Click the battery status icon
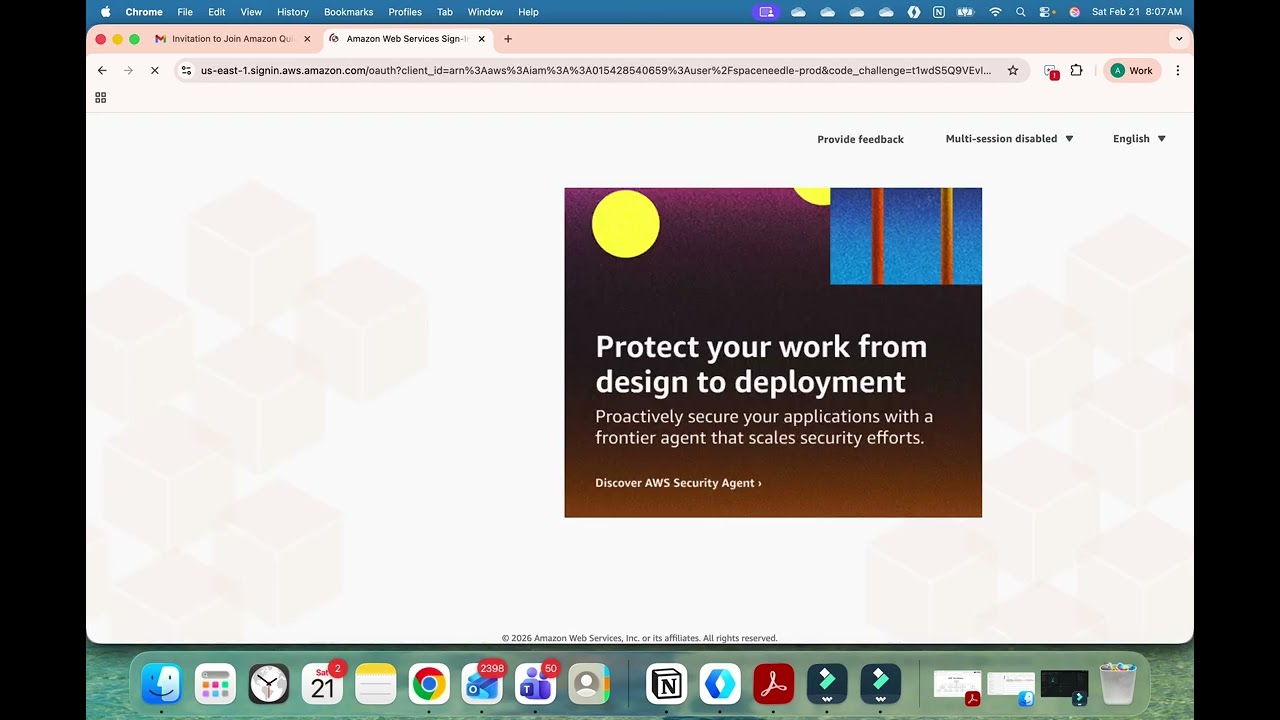Image resolution: width=1280 pixels, height=720 pixels. pyautogui.click(x=965, y=12)
